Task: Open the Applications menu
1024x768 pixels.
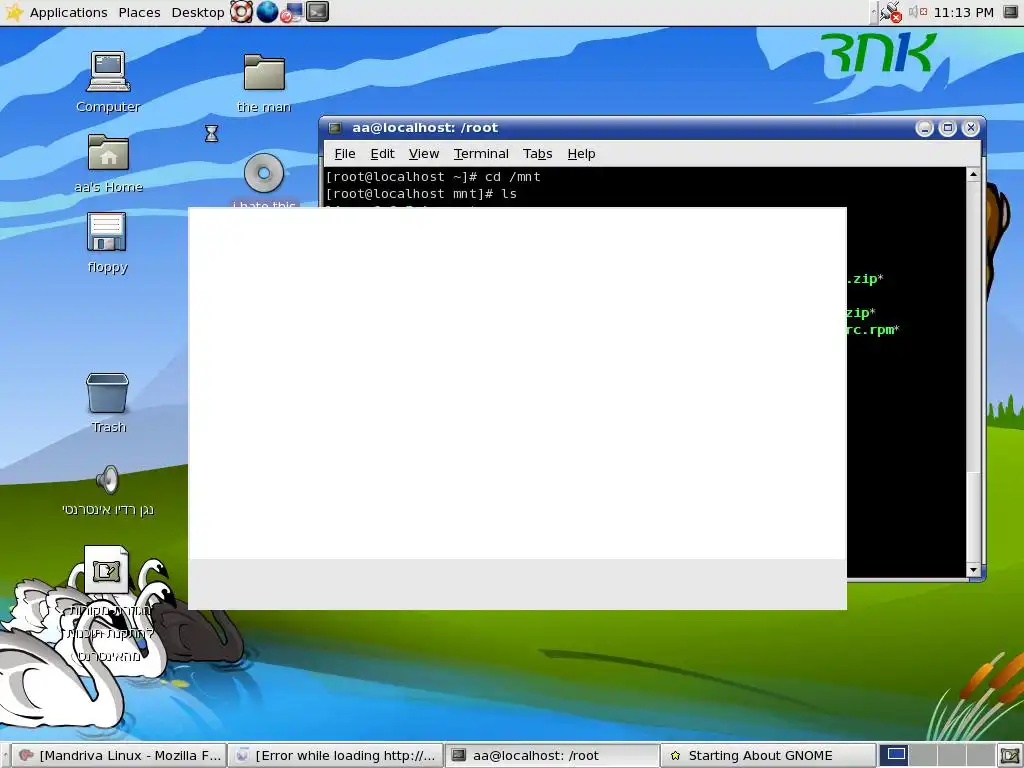Action: (x=69, y=12)
